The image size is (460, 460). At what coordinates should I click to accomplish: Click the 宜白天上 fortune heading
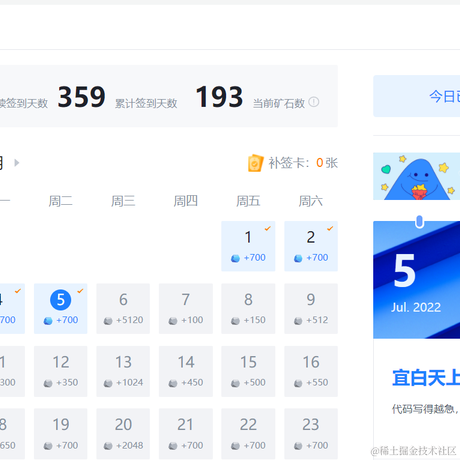(426, 378)
